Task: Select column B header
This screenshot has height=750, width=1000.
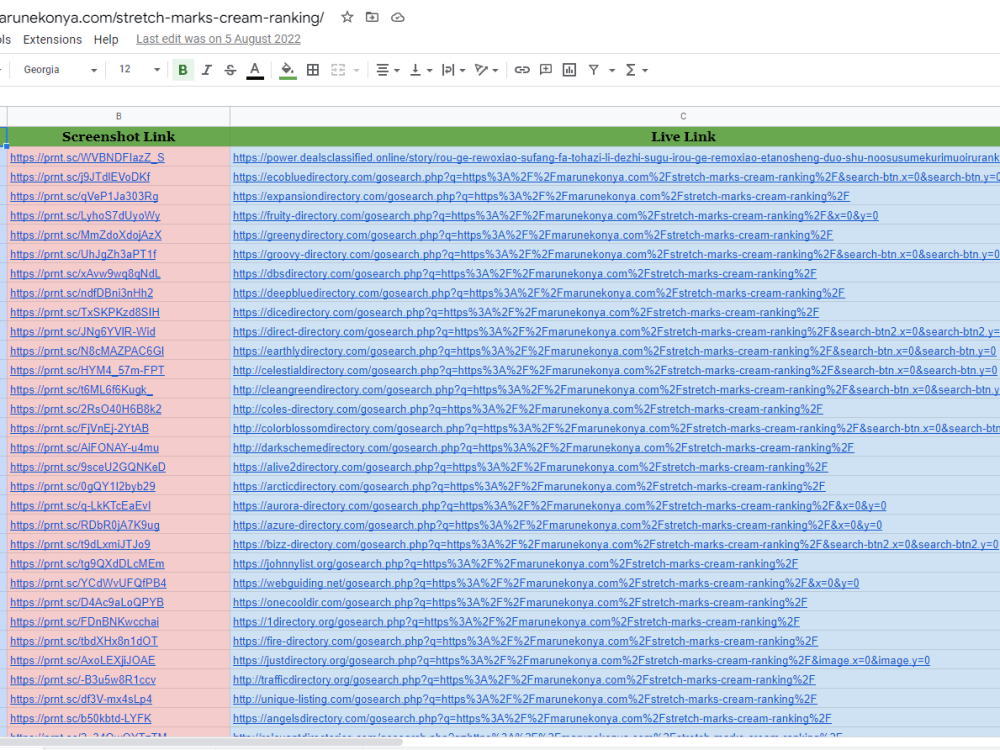Action: coord(119,117)
